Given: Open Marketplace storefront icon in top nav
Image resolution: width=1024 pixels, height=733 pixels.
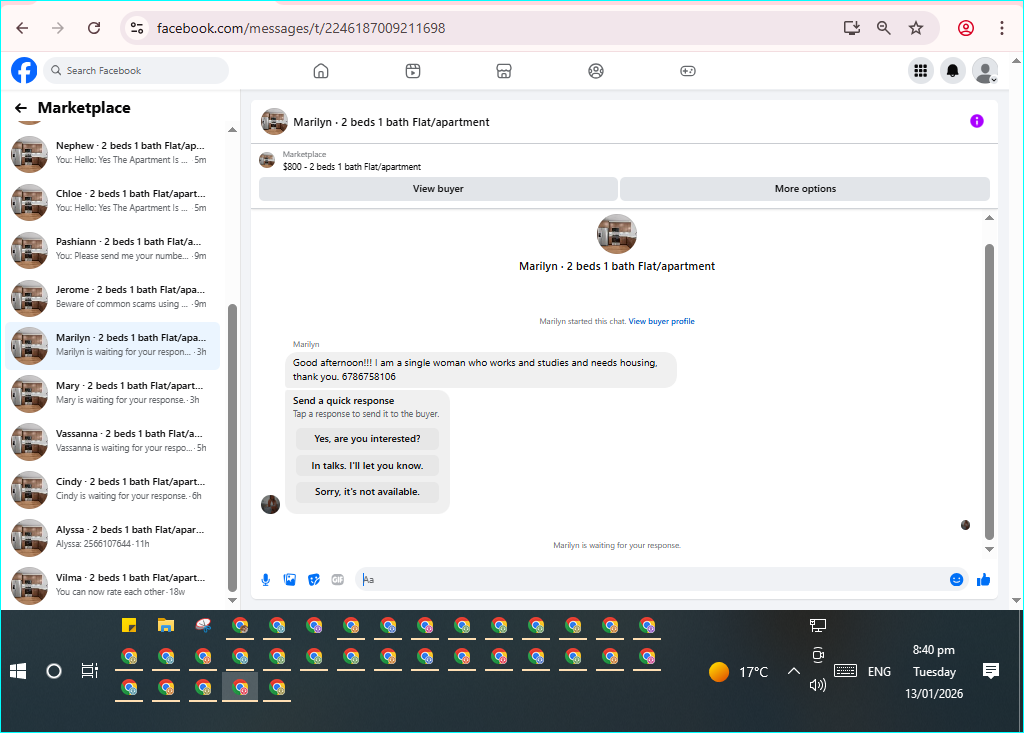Looking at the screenshot, I should point(504,71).
